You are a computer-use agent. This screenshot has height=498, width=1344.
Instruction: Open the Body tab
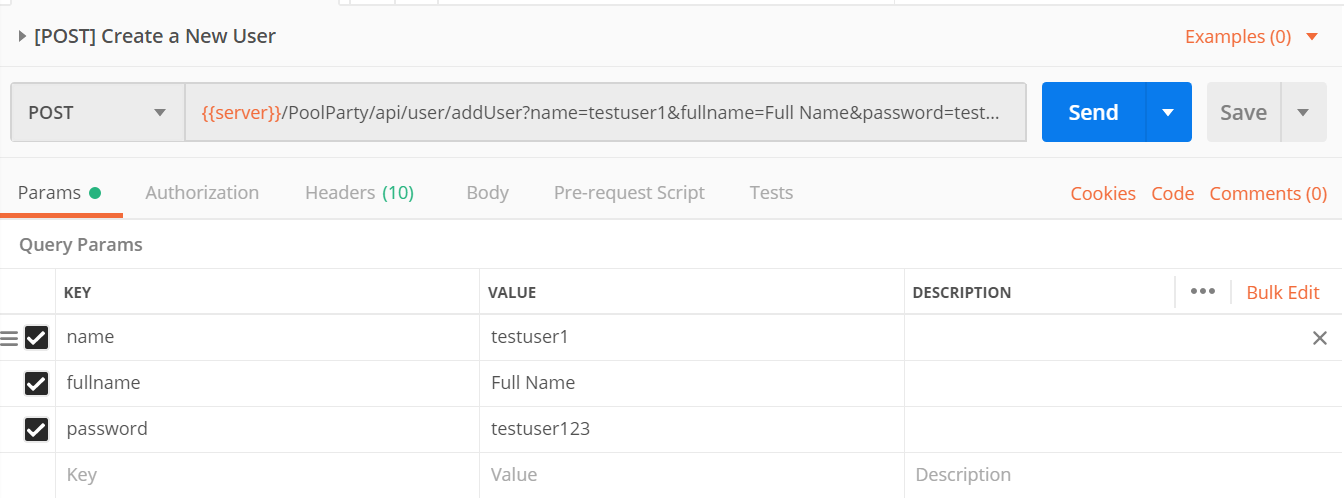[487, 193]
